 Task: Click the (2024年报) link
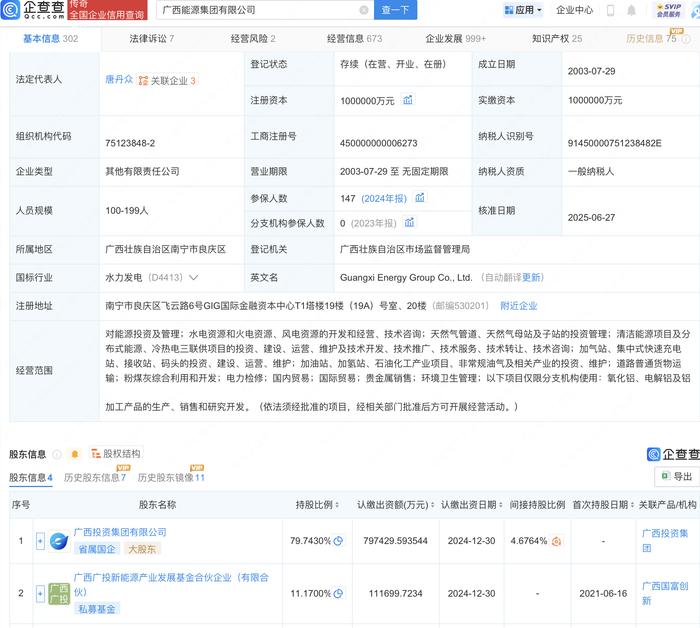pyautogui.click(x=384, y=198)
